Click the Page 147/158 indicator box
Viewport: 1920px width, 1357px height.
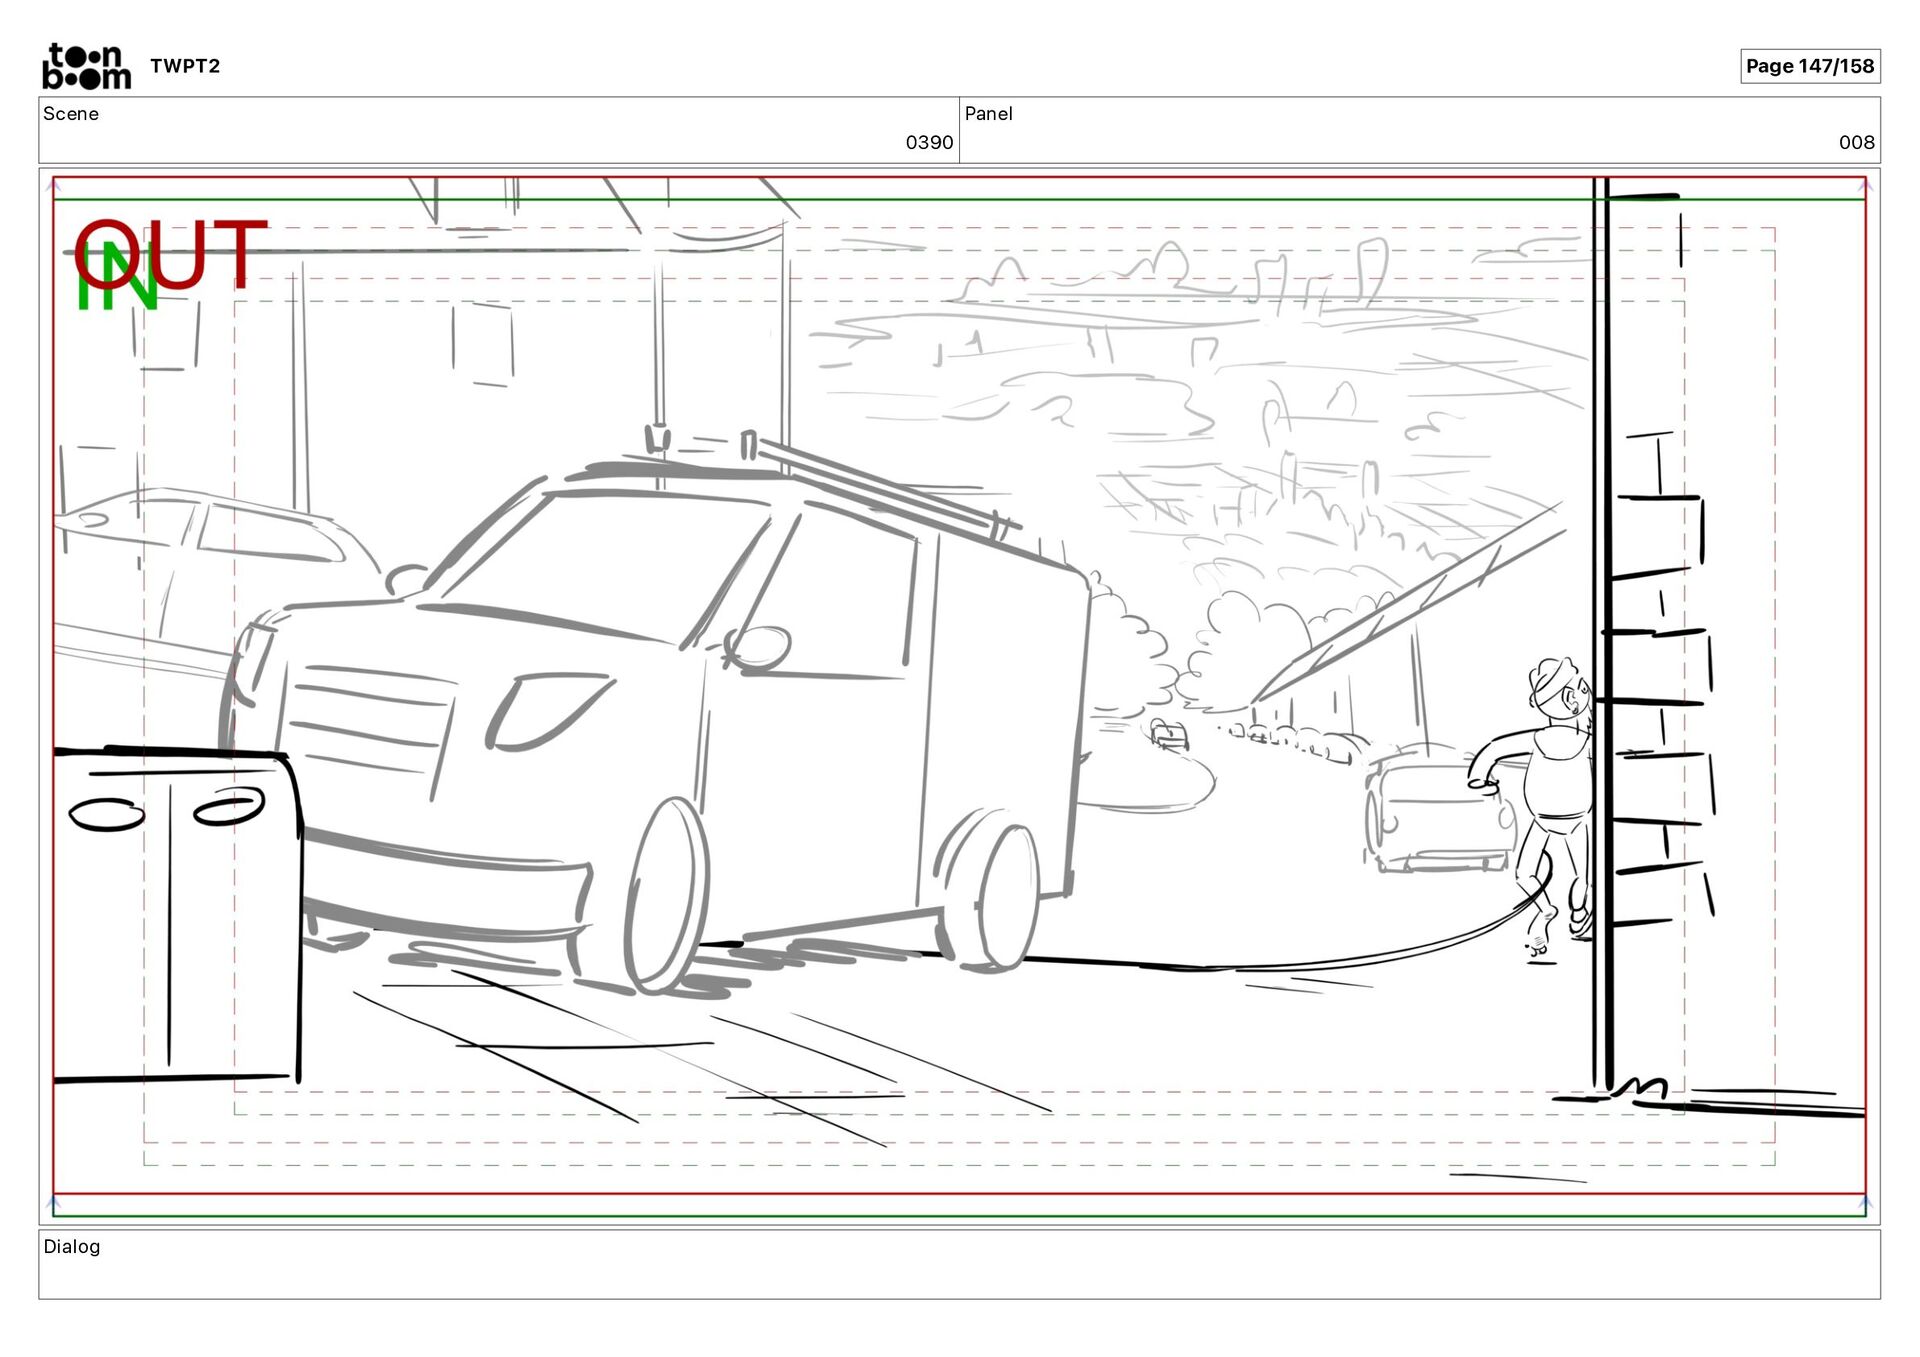[x=1809, y=66]
